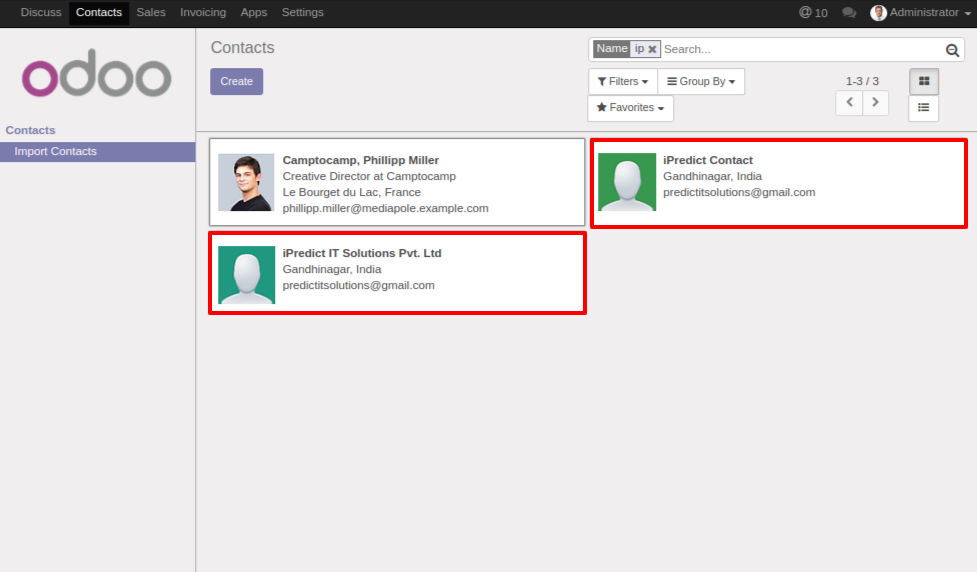Go to previous page of contacts

pos(849,102)
